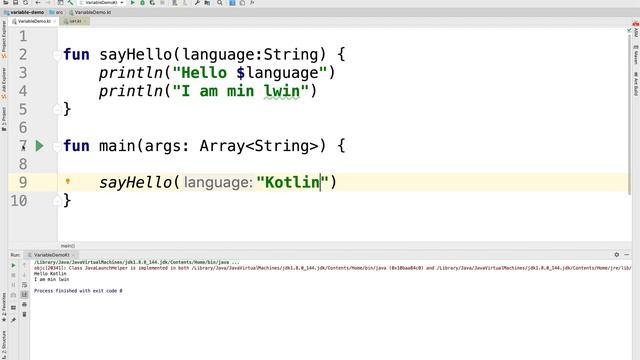The height and width of the screenshot is (360, 640).
Task: Click "Process finished with exit code 0" output line
Action: pyautogui.click(x=78, y=291)
